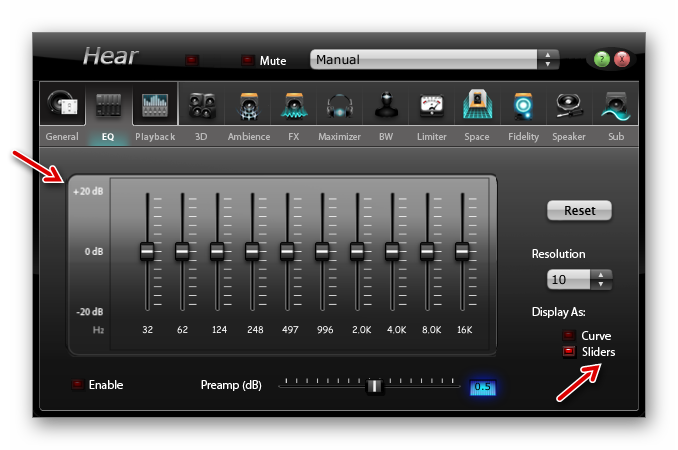Open the Sub woofer icon

pyautogui.click(x=616, y=106)
